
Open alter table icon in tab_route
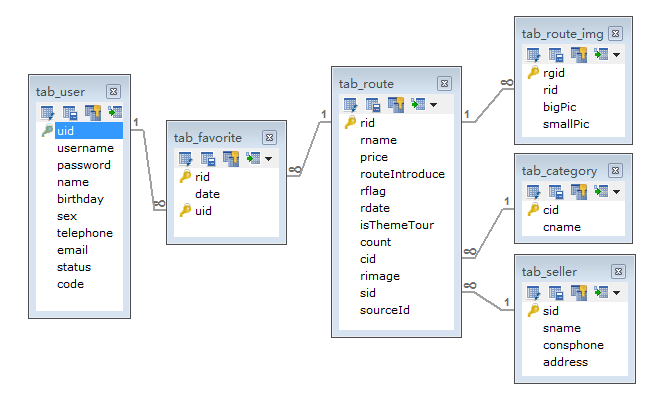[350, 105]
